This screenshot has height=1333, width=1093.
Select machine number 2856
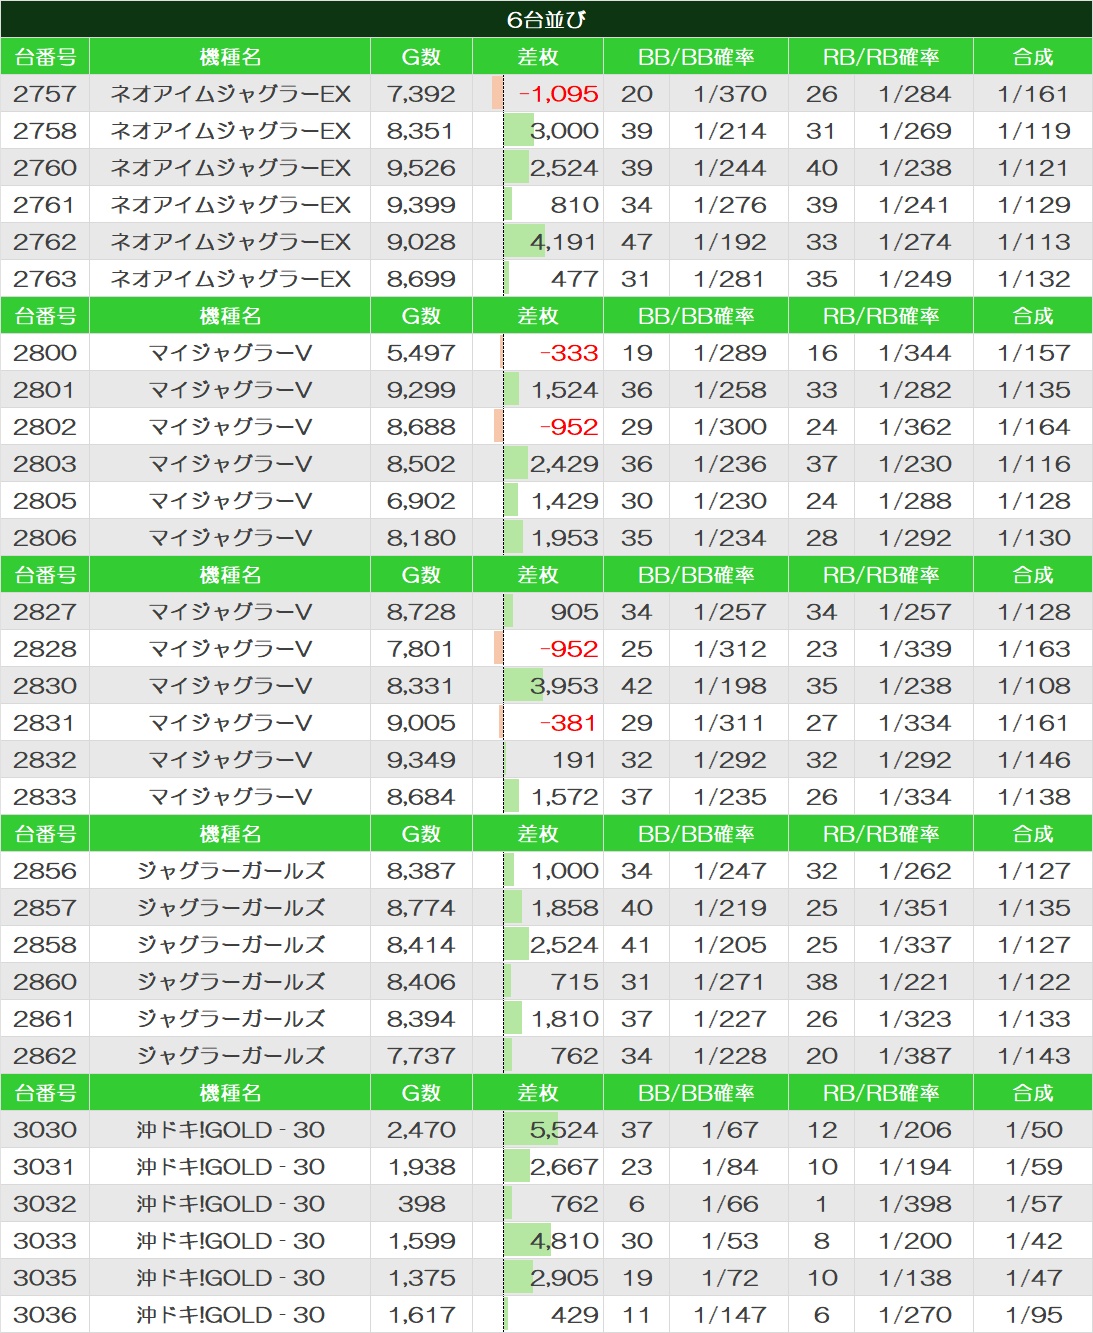coord(45,871)
